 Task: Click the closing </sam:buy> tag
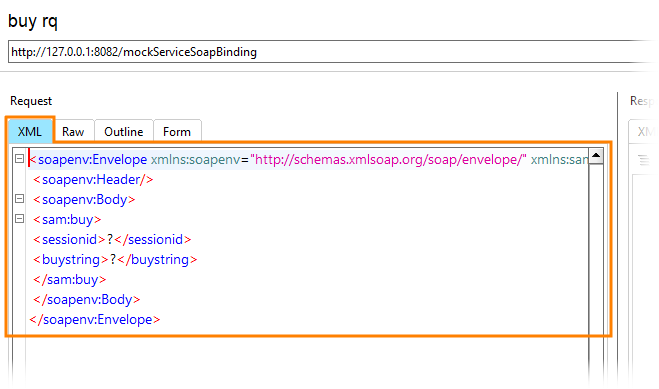pyautogui.click(x=70, y=280)
